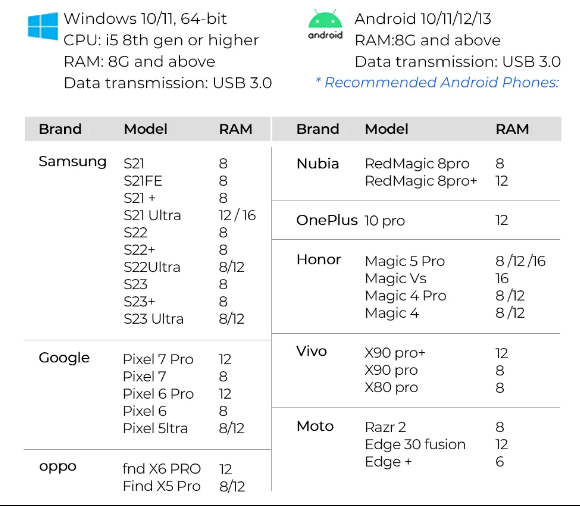Select the Razr 2 model text
The width and height of the screenshot is (580, 507).
tap(385, 427)
